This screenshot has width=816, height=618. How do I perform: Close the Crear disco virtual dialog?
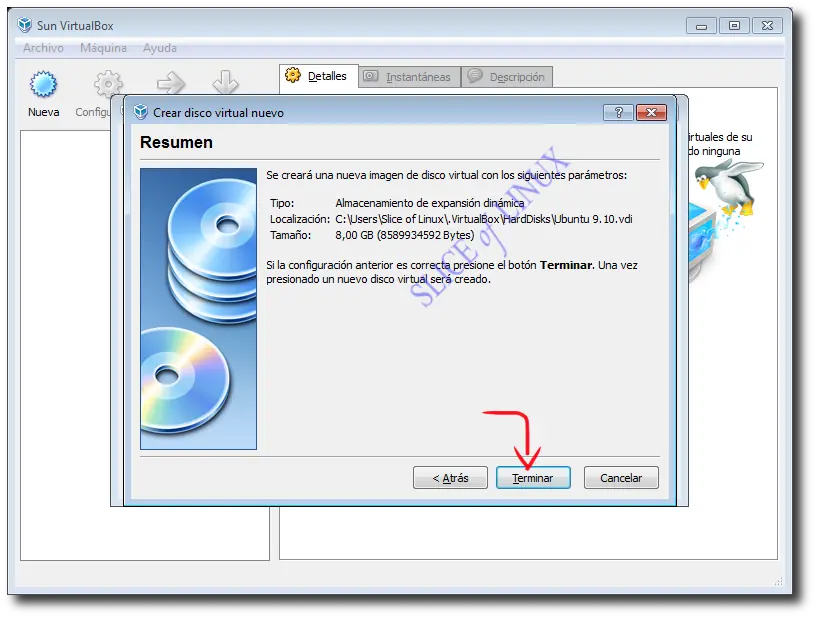tap(651, 112)
